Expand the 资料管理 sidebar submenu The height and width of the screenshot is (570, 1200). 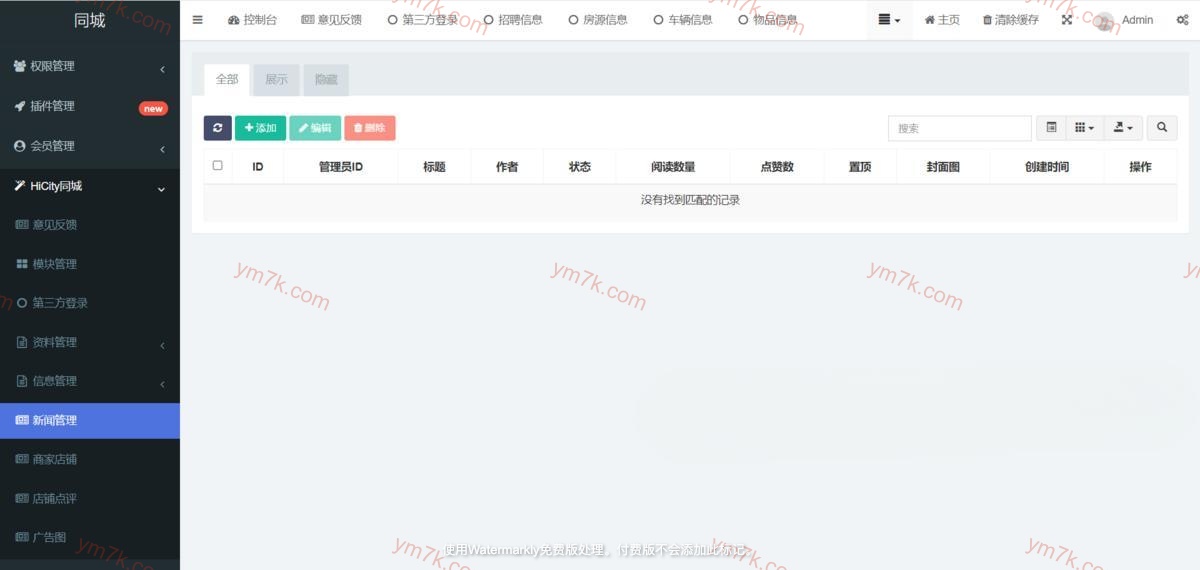[90, 342]
